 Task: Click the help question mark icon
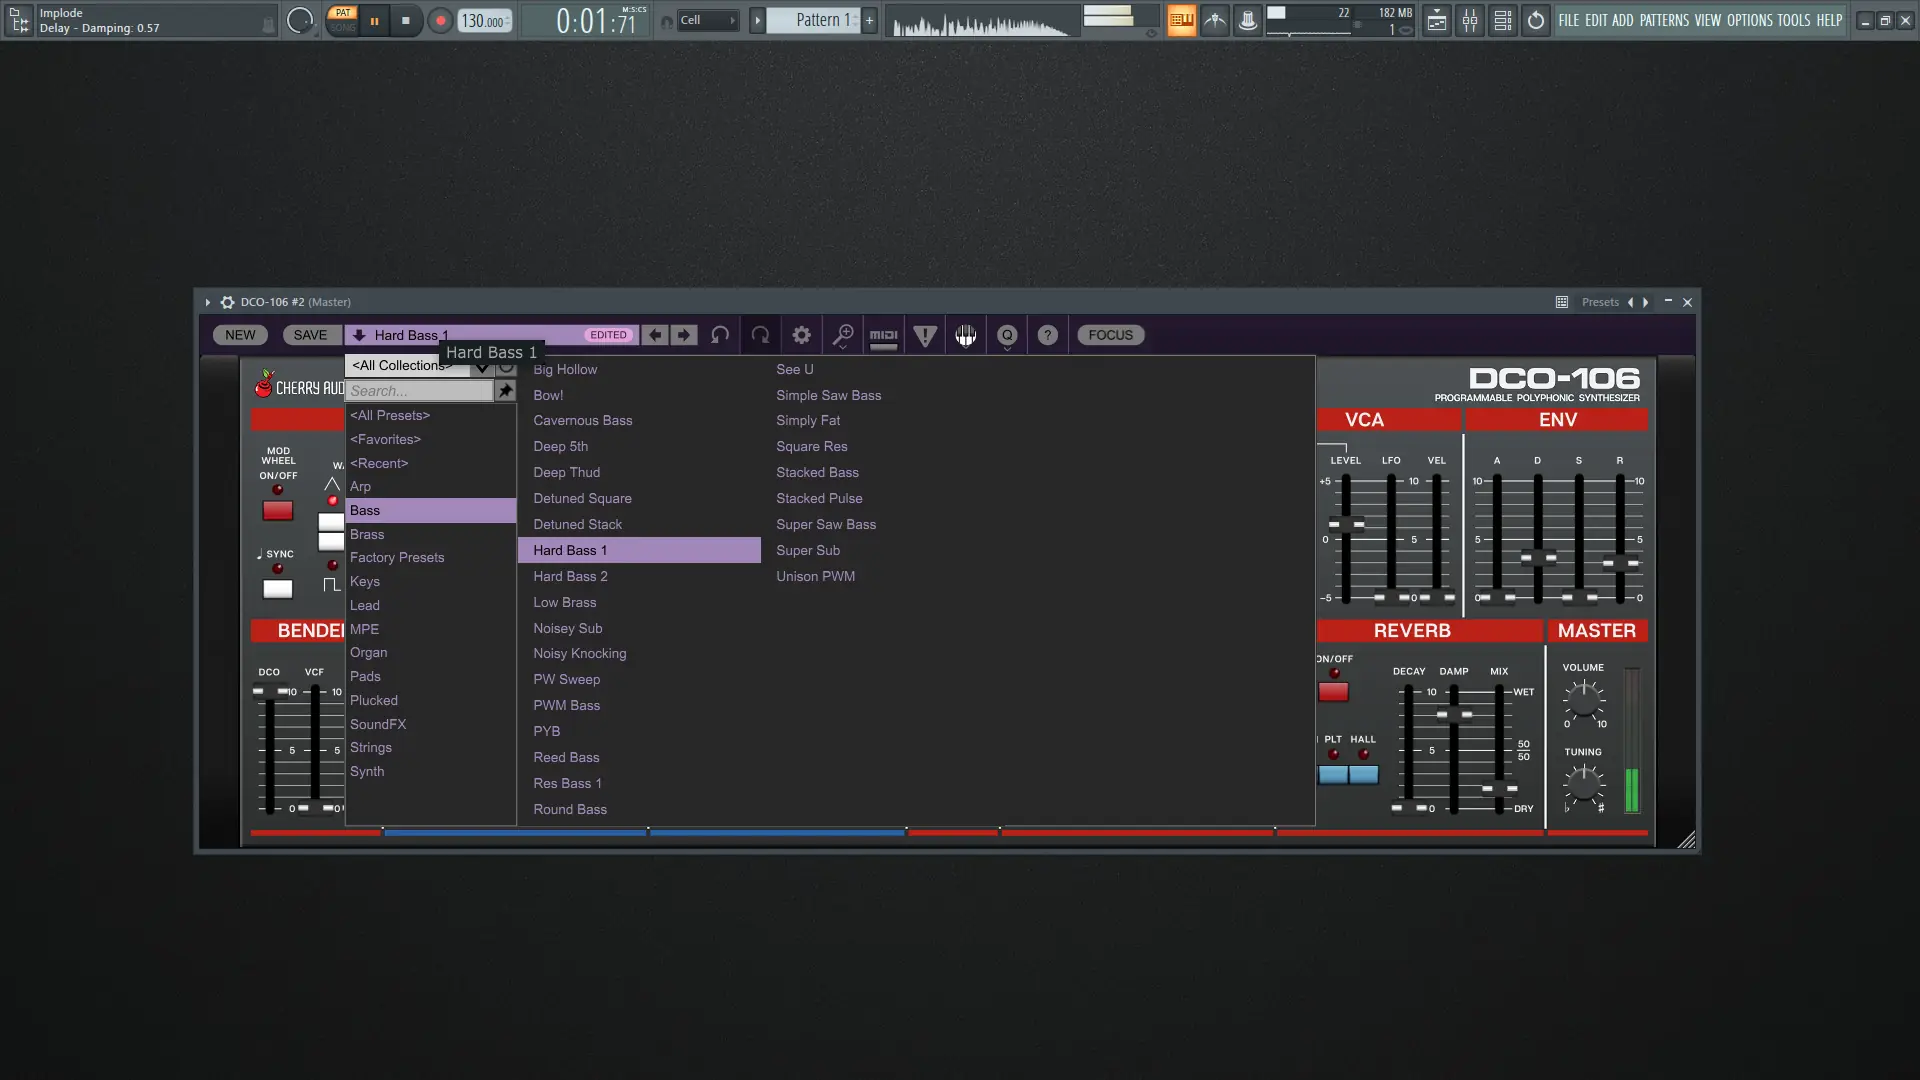[x=1047, y=335]
